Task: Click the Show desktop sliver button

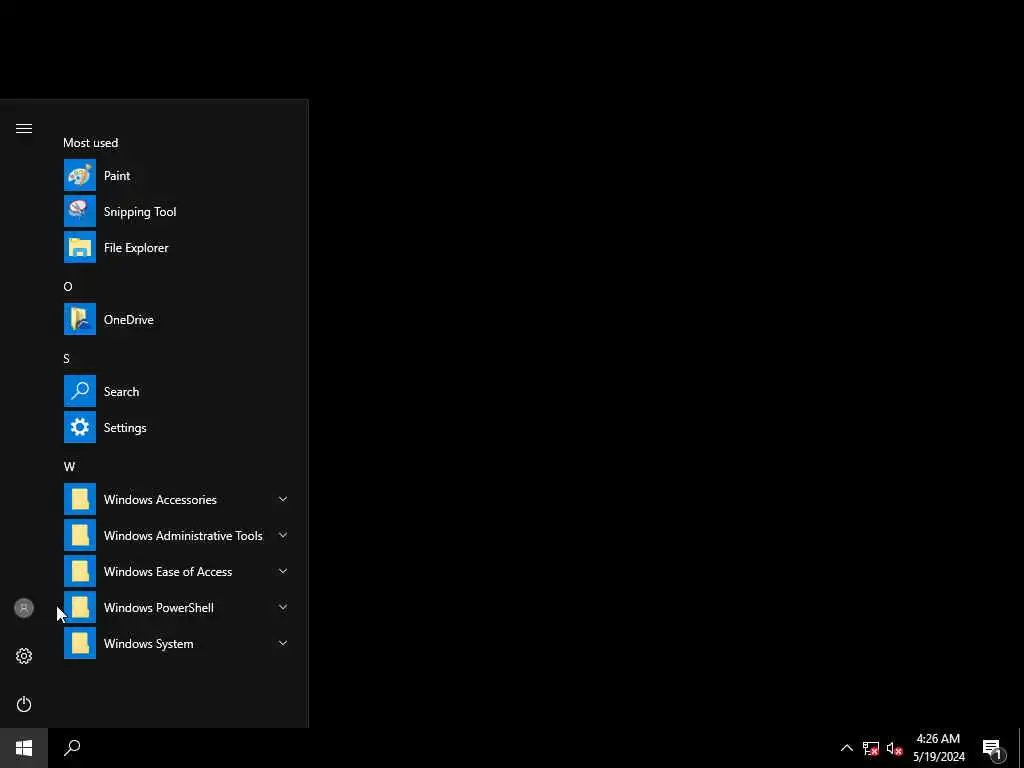Action: click(x=1021, y=748)
